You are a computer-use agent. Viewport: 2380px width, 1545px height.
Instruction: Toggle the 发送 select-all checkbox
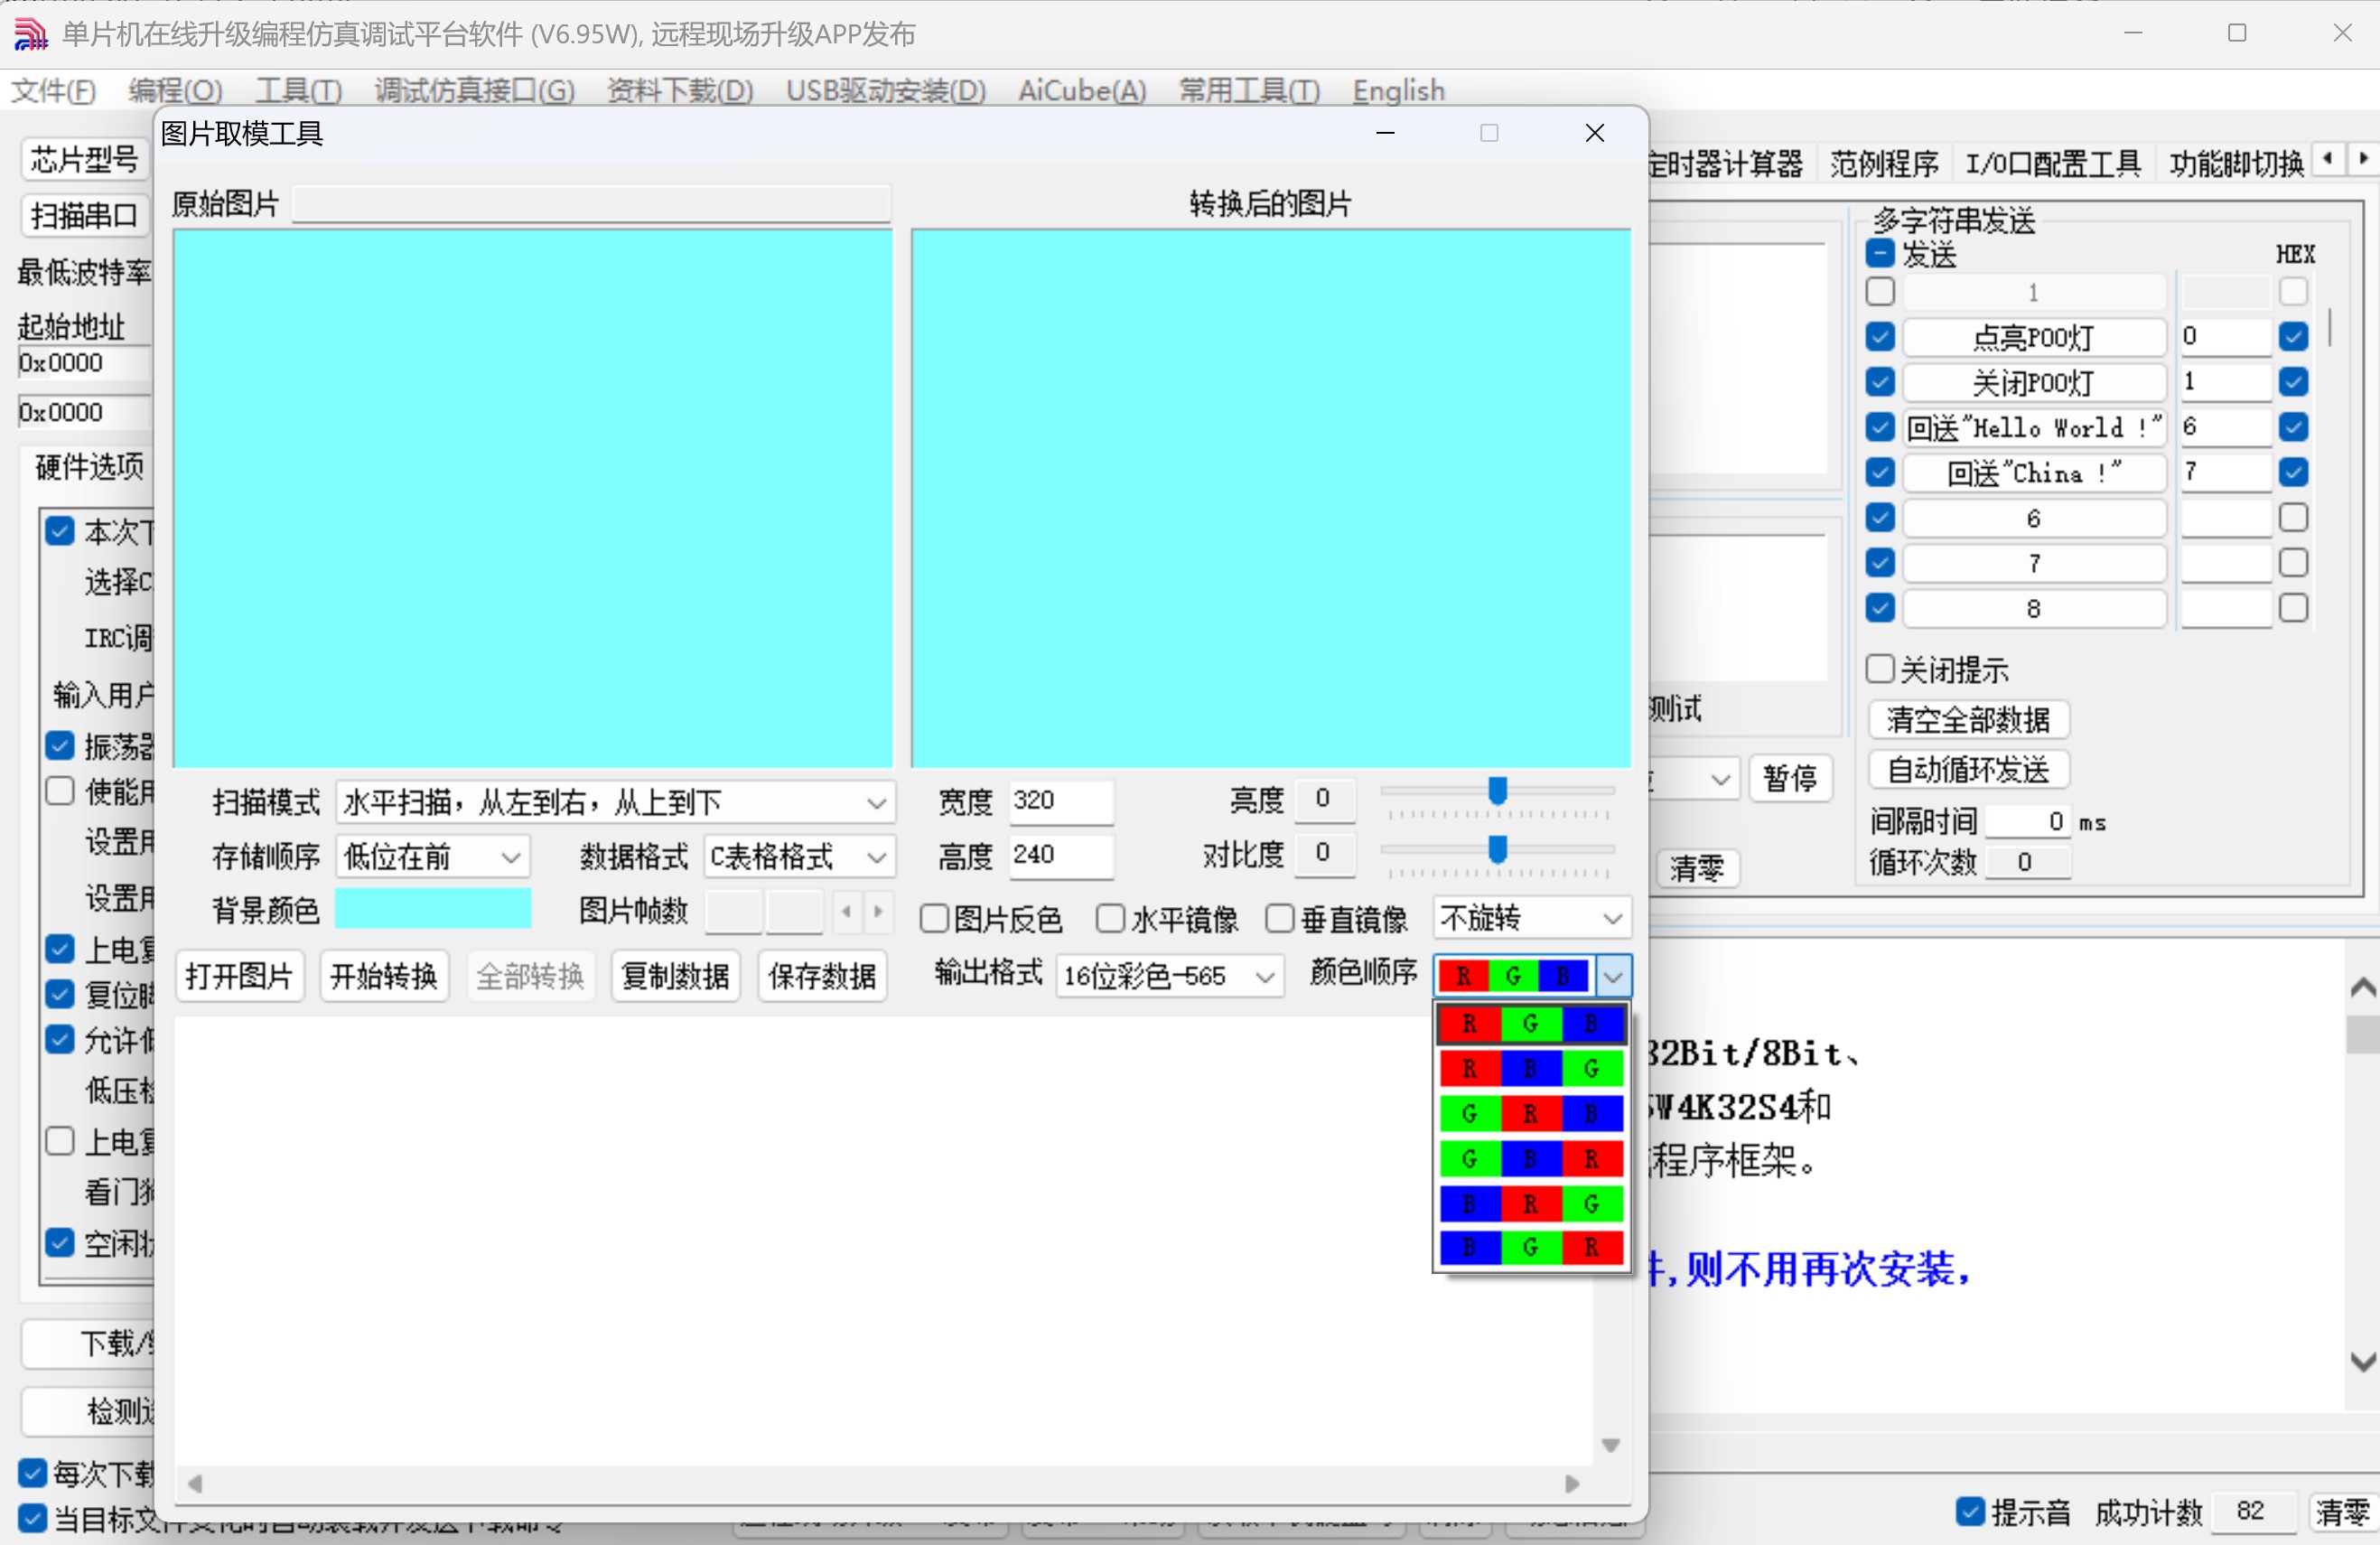[x=1879, y=253]
